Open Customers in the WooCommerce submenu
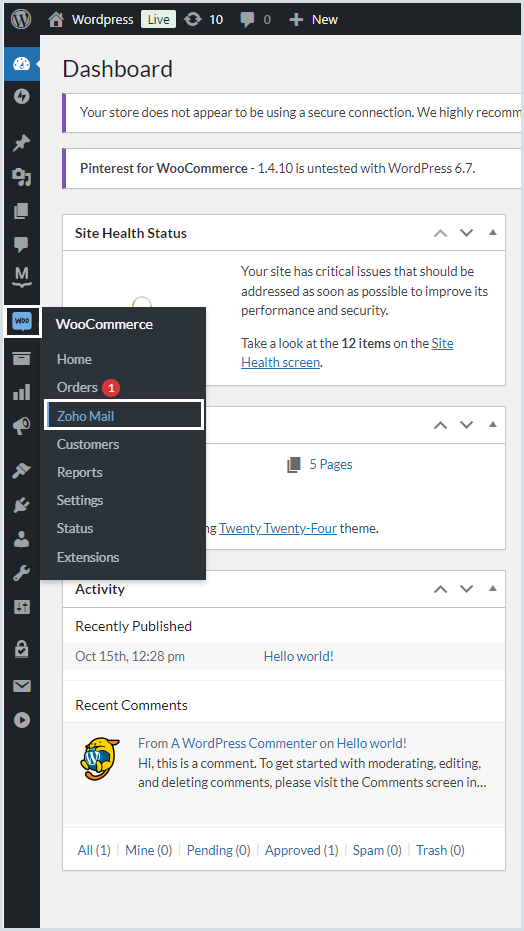The image size is (524, 931). [x=88, y=444]
